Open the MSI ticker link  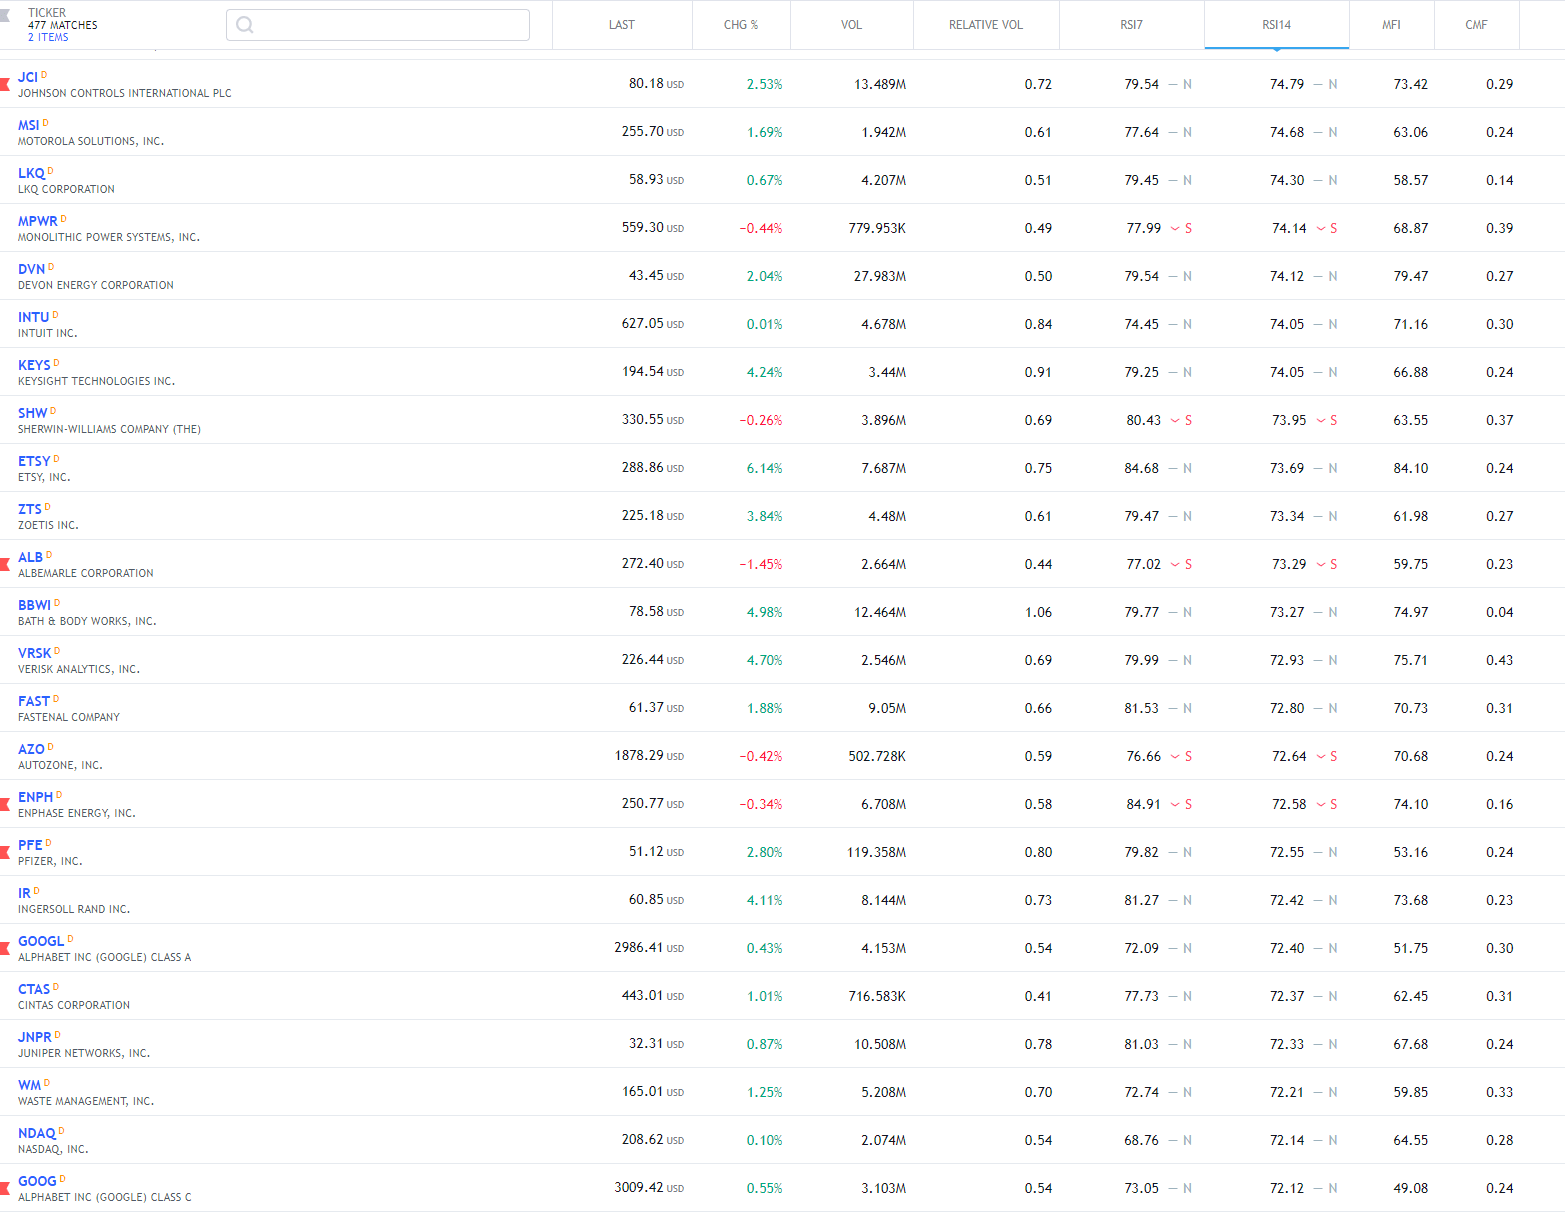(29, 125)
